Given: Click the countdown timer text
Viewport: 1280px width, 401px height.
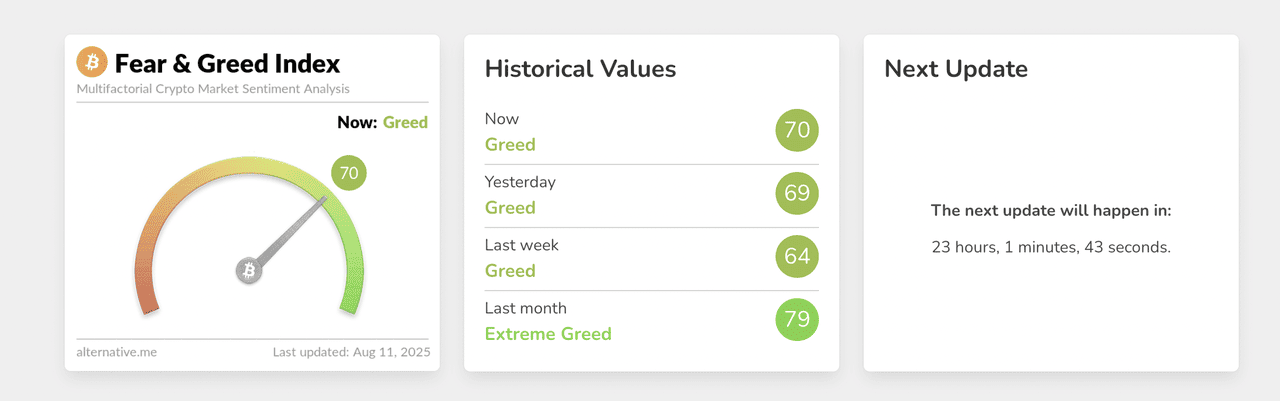Looking at the screenshot, I should [1051, 247].
